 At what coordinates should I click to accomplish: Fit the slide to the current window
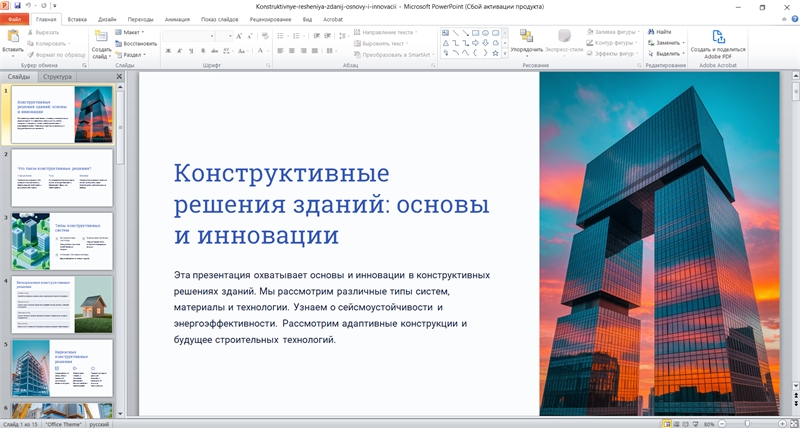pyautogui.click(x=794, y=424)
